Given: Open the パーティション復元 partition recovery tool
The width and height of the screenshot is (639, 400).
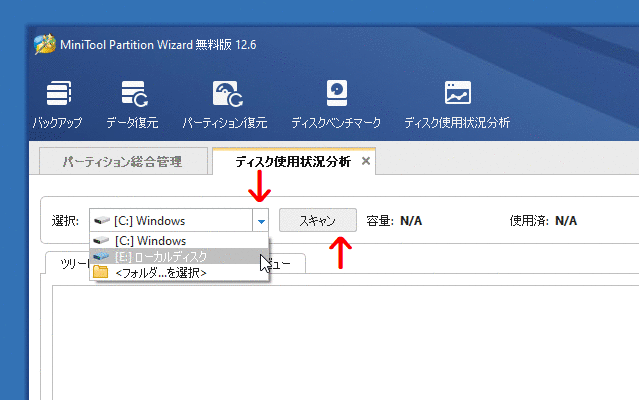Looking at the screenshot, I should [224, 106].
